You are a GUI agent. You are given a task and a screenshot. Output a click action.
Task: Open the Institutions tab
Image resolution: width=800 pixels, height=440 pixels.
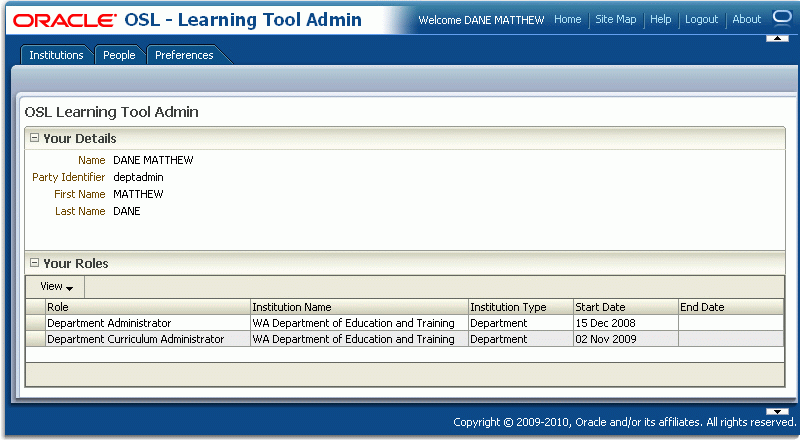click(56, 55)
